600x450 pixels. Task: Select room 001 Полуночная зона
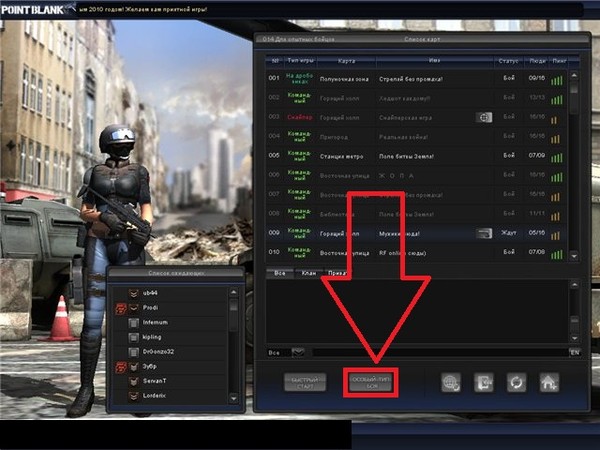coord(416,79)
